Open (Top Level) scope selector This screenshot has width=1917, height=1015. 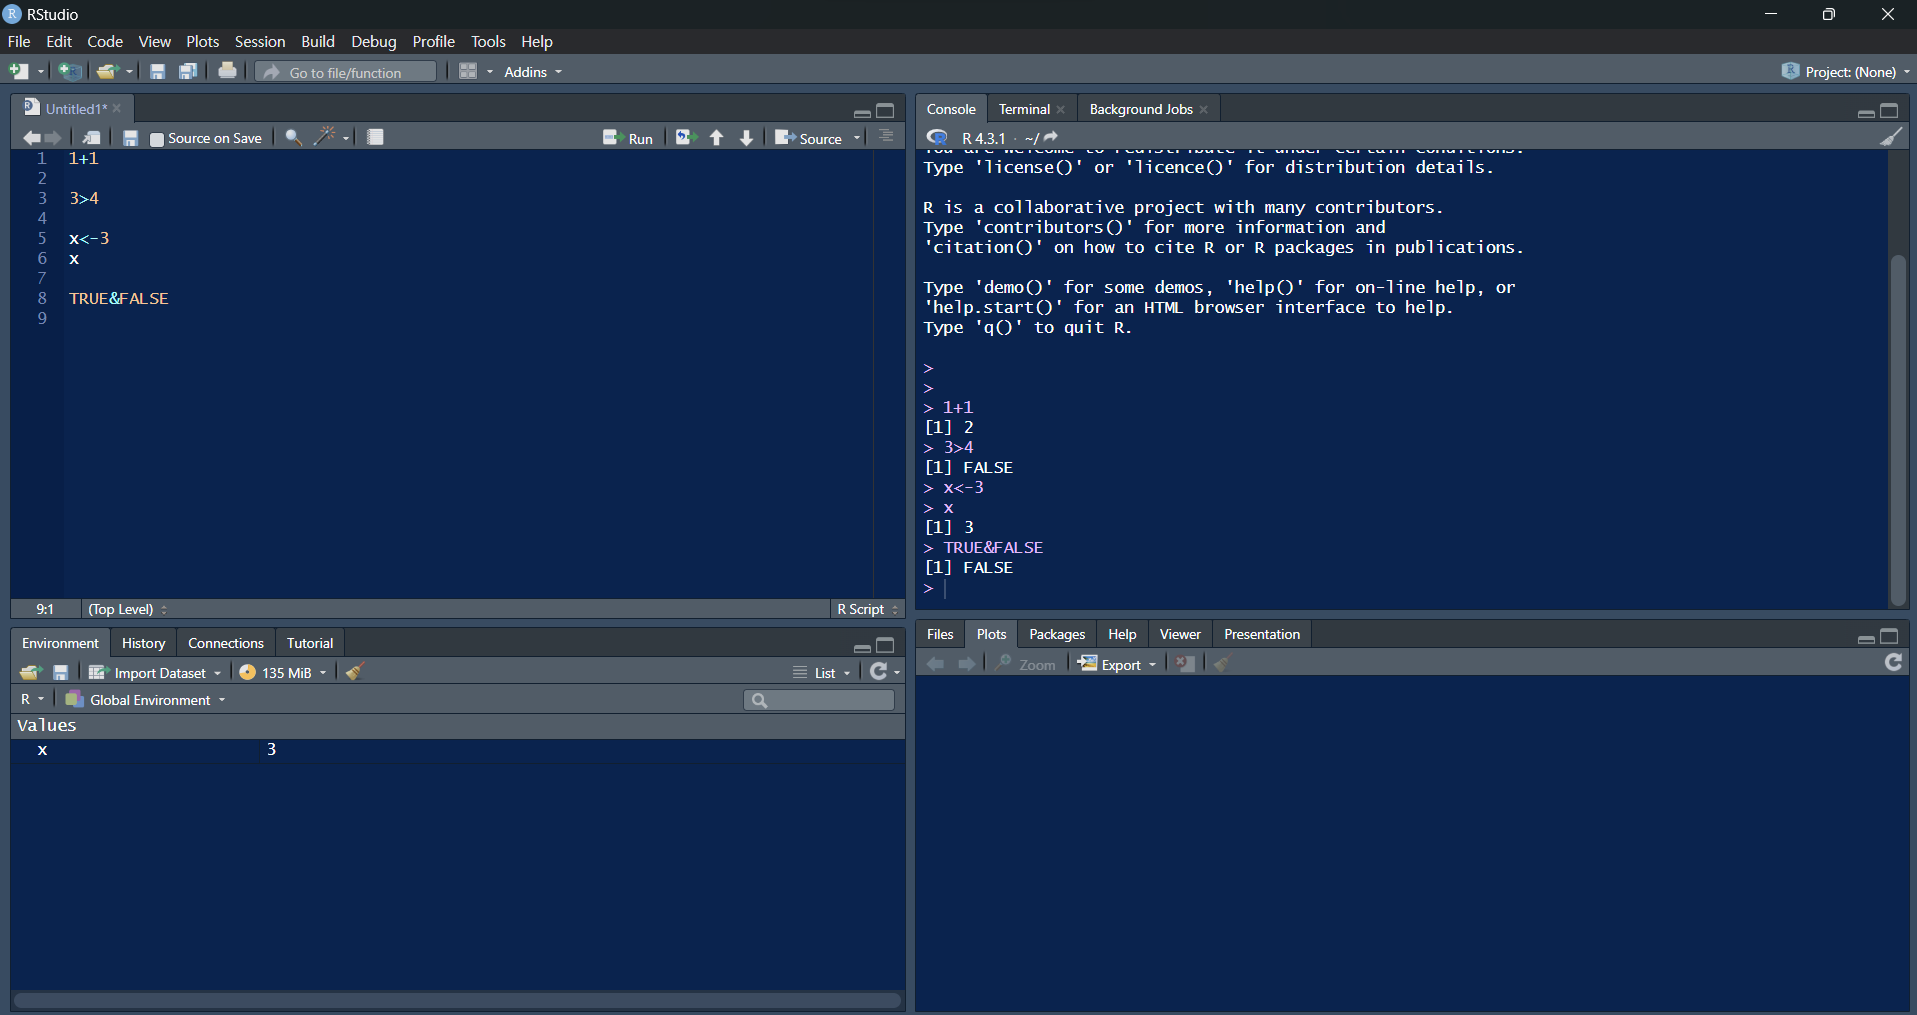click(x=127, y=609)
